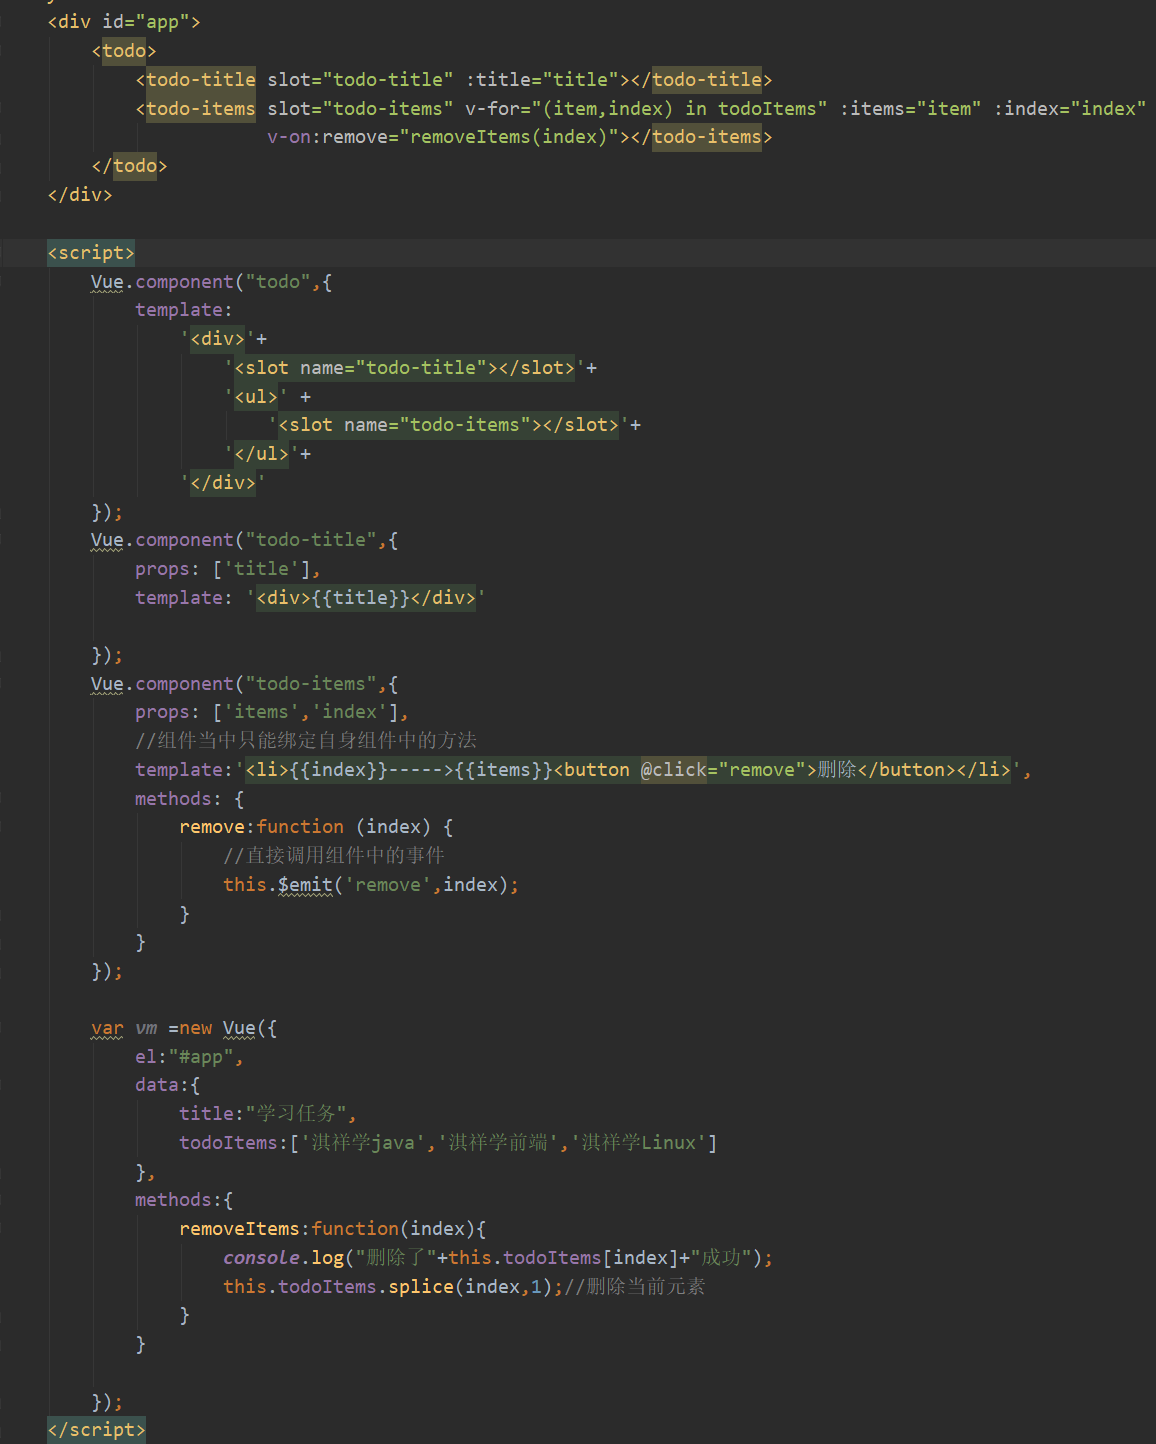This screenshot has width=1156, height=1444.
Task: Click the 删除 button label in template
Action: pos(837,770)
